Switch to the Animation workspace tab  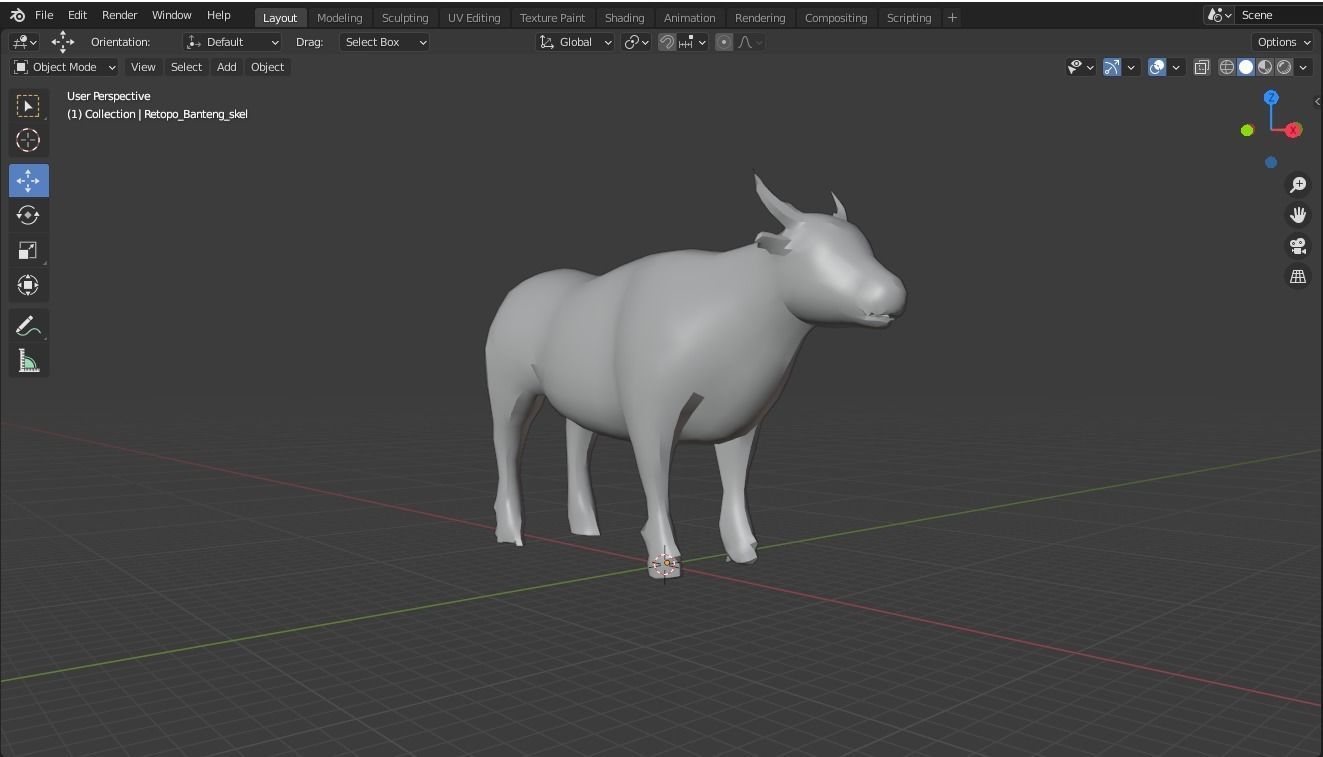[689, 18]
